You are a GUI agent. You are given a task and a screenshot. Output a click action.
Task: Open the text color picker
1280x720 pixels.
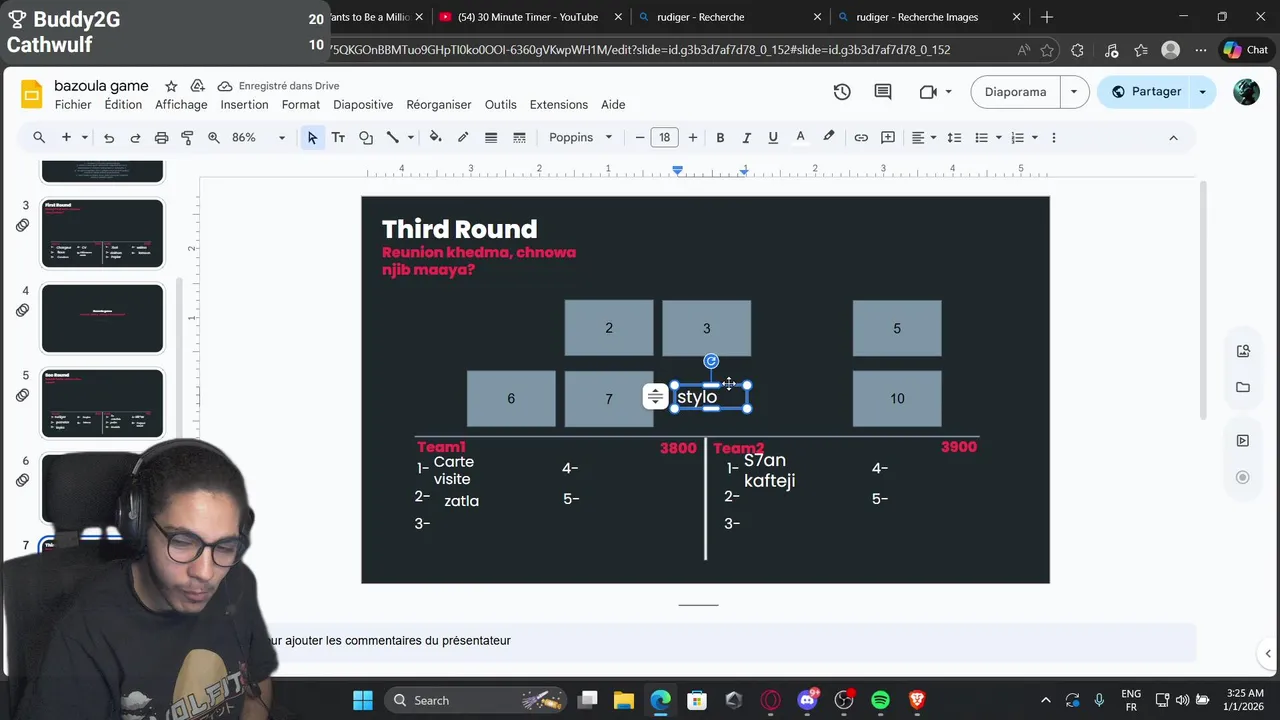800,137
